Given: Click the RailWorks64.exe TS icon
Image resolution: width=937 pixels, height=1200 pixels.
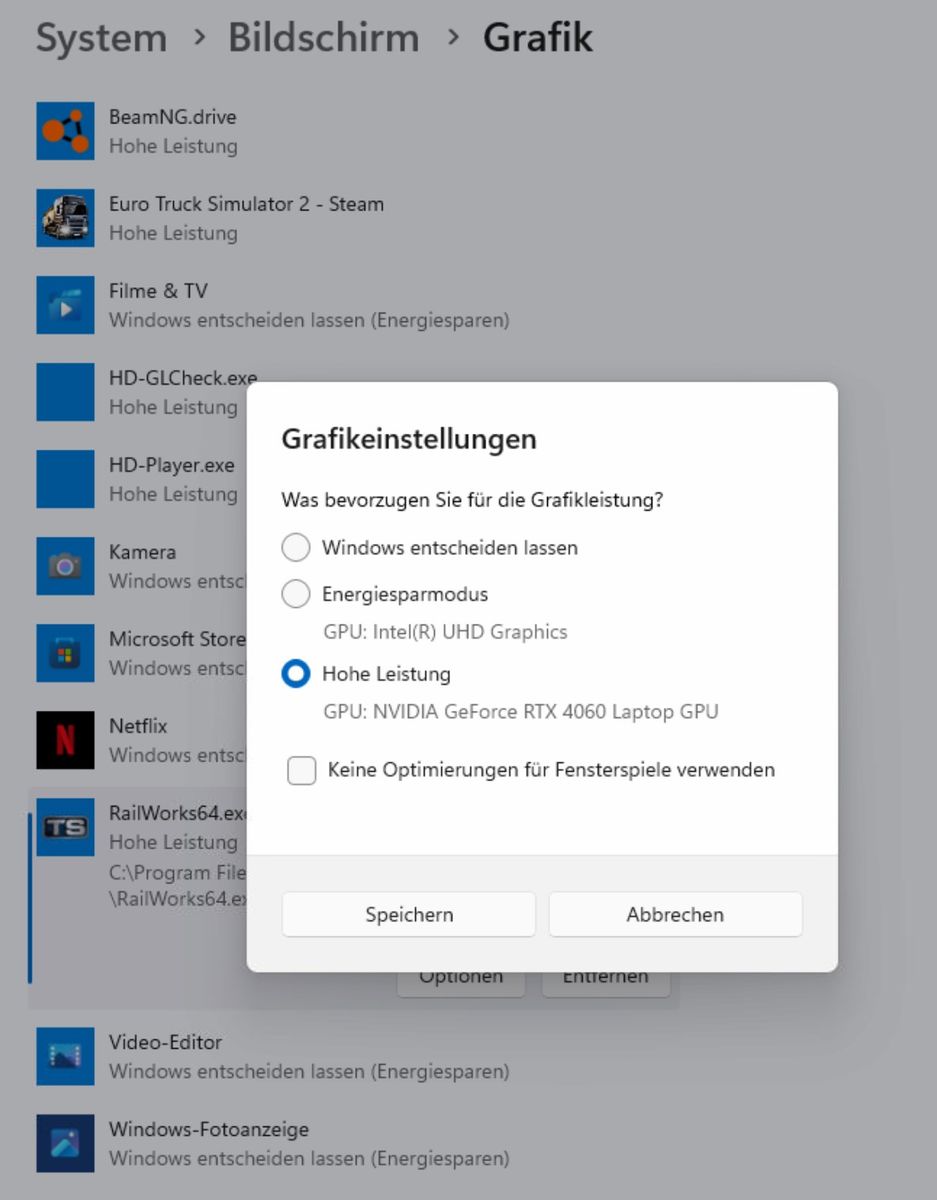Looking at the screenshot, I should click(65, 827).
